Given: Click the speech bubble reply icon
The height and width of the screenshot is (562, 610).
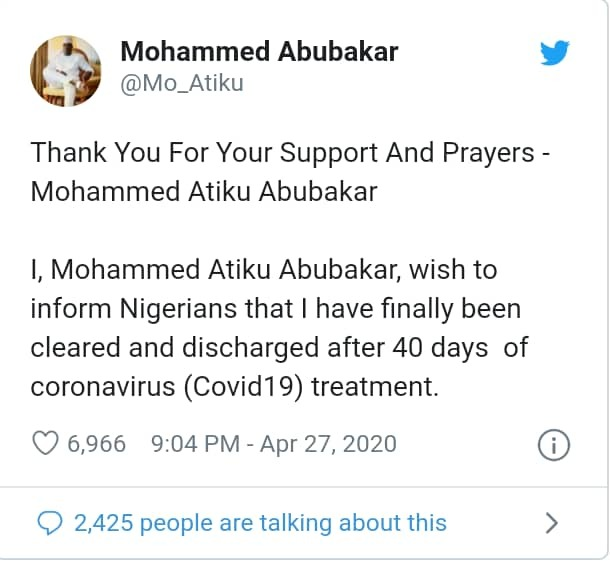Looking at the screenshot, I should pos(47,522).
